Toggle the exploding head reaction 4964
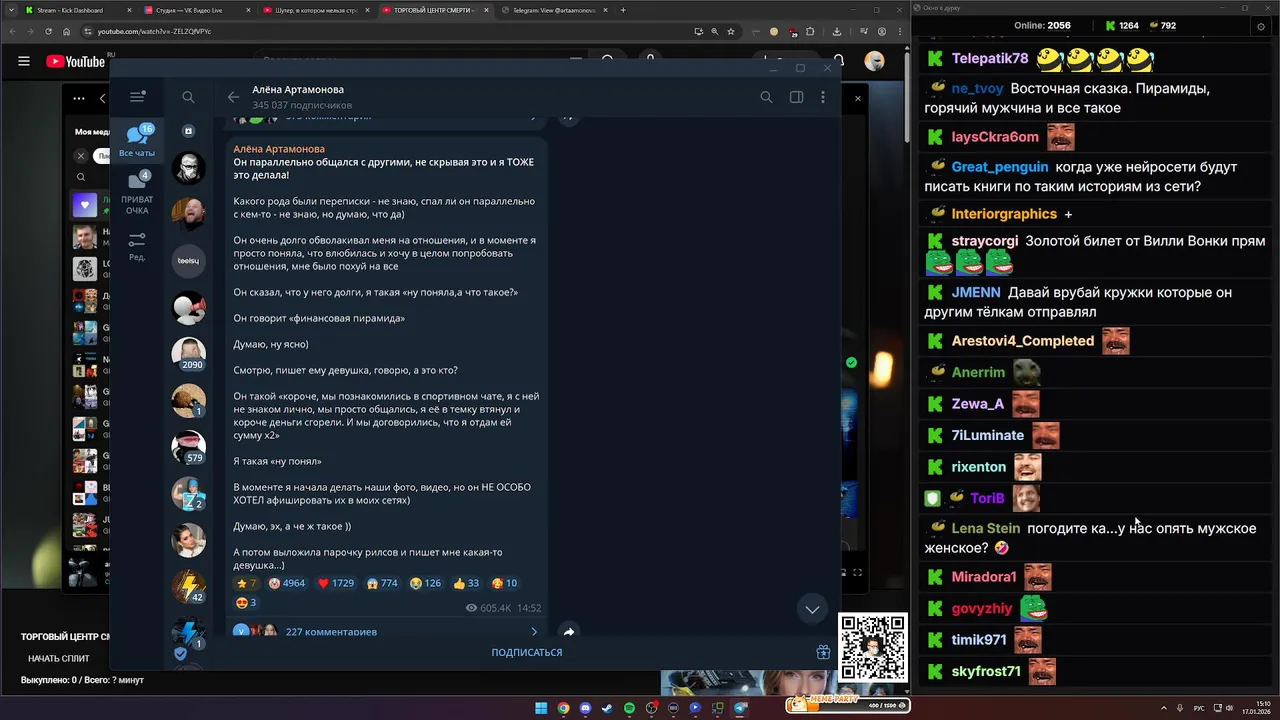The width and height of the screenshot is (1280, 720). click(287, 583)
